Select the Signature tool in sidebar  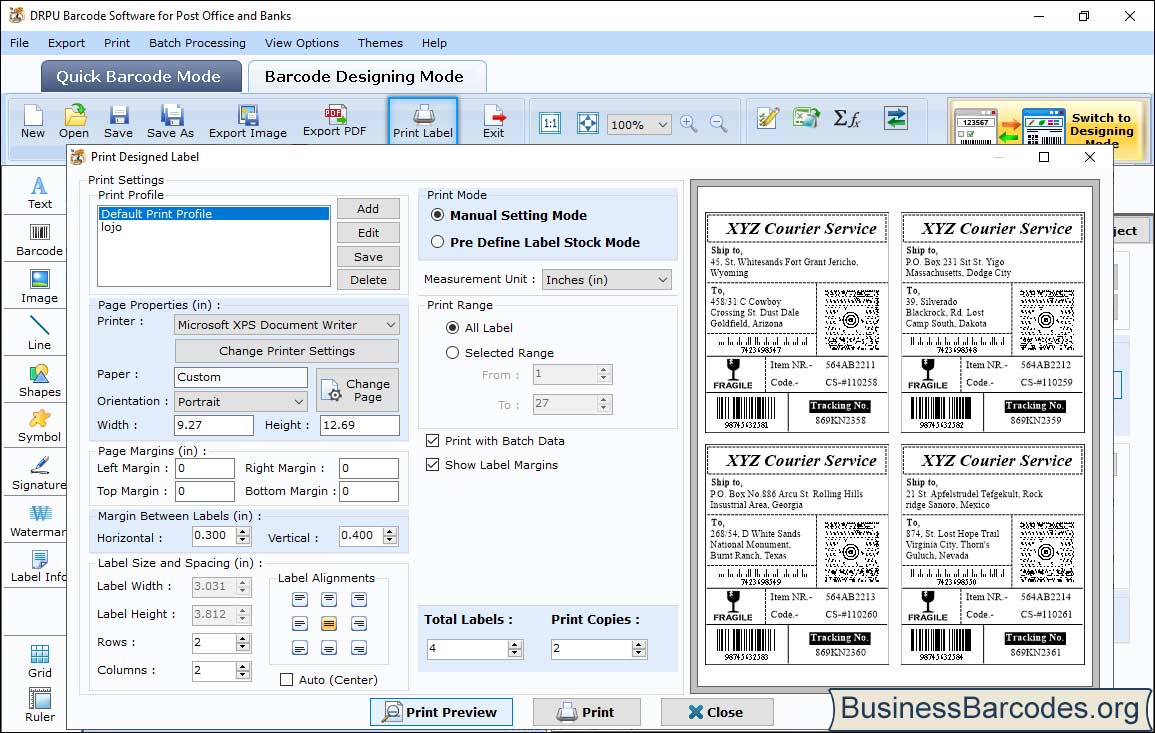(x=39, y=474)
